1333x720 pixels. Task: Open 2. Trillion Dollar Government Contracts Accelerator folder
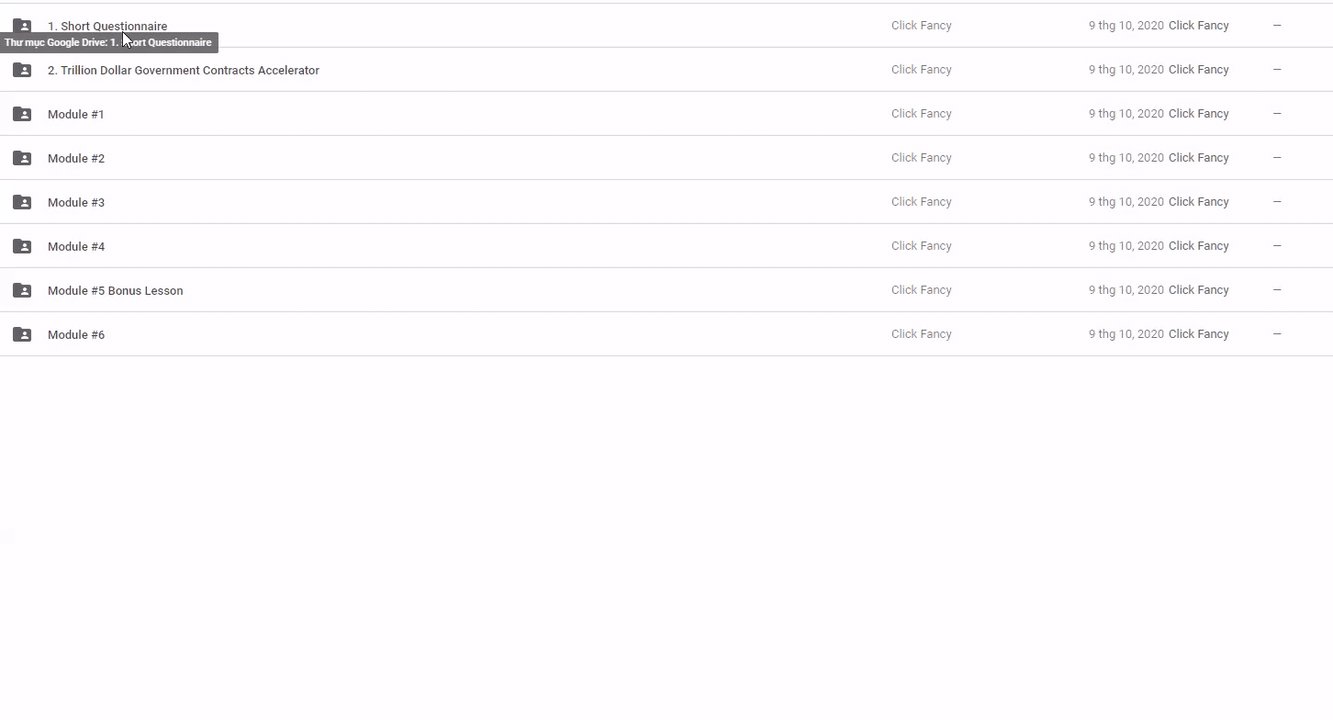click(x=183, y=70)
